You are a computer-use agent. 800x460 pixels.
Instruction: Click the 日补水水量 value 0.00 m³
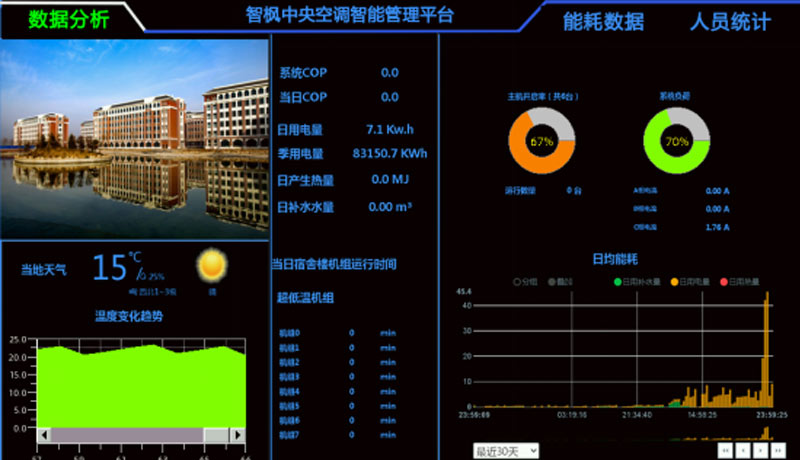coord(390,207)
